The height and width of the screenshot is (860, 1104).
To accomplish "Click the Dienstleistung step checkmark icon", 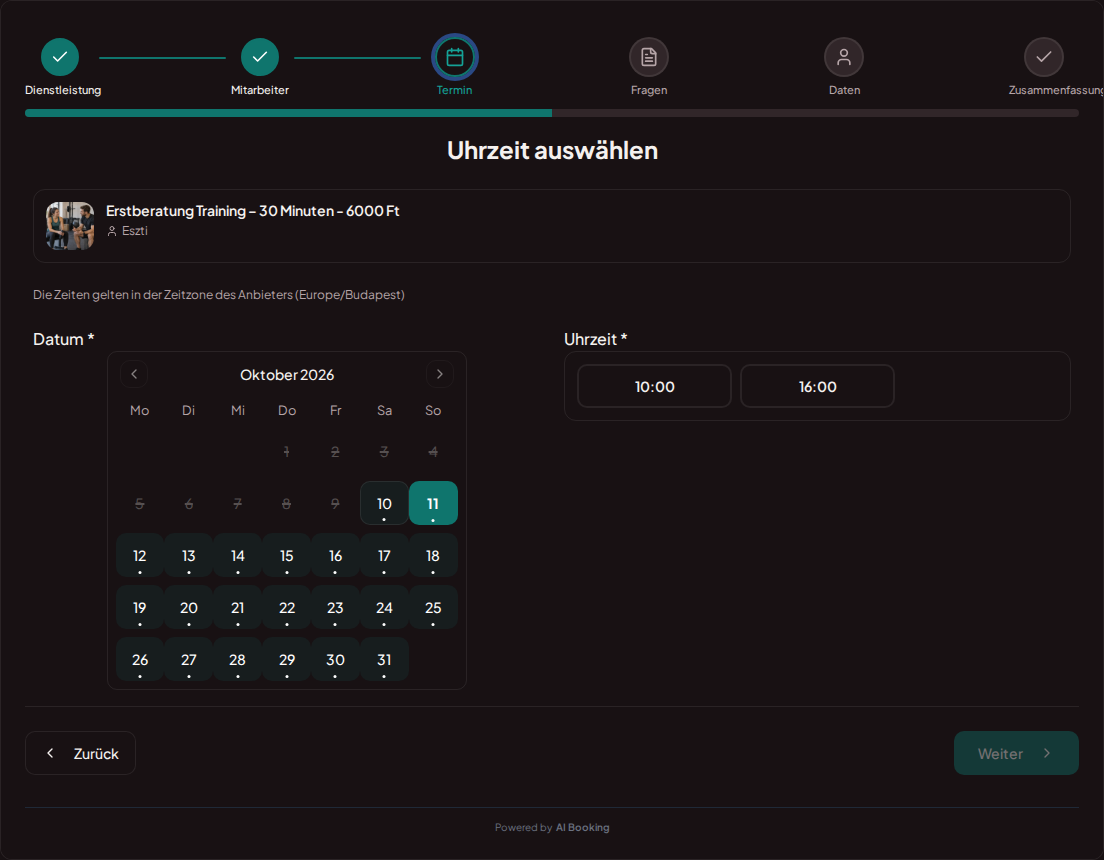I will 60,57.
